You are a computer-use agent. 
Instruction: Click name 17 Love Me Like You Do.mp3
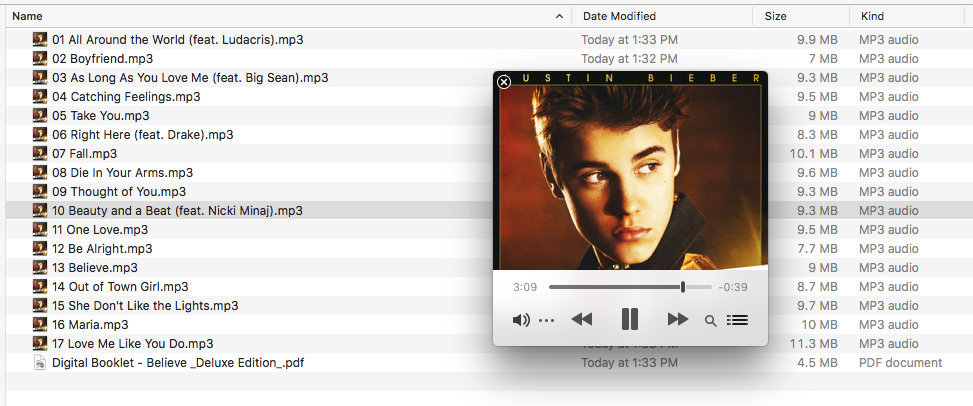pyautogui.click(x=133, y=343)
